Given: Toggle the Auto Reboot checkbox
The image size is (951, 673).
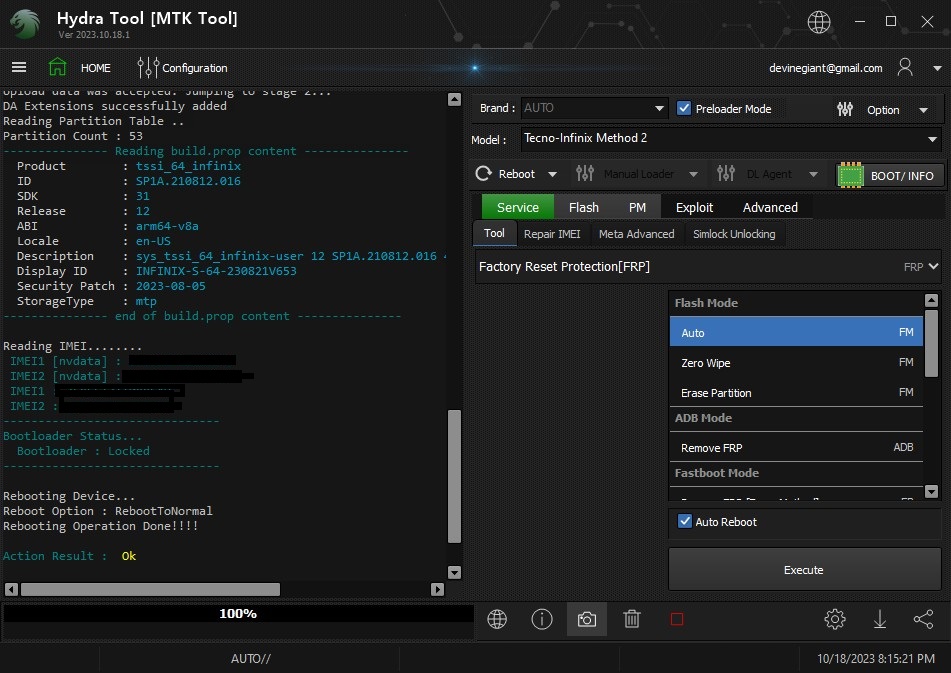Looking at the screenshot, I should click(x=684, y=521).
